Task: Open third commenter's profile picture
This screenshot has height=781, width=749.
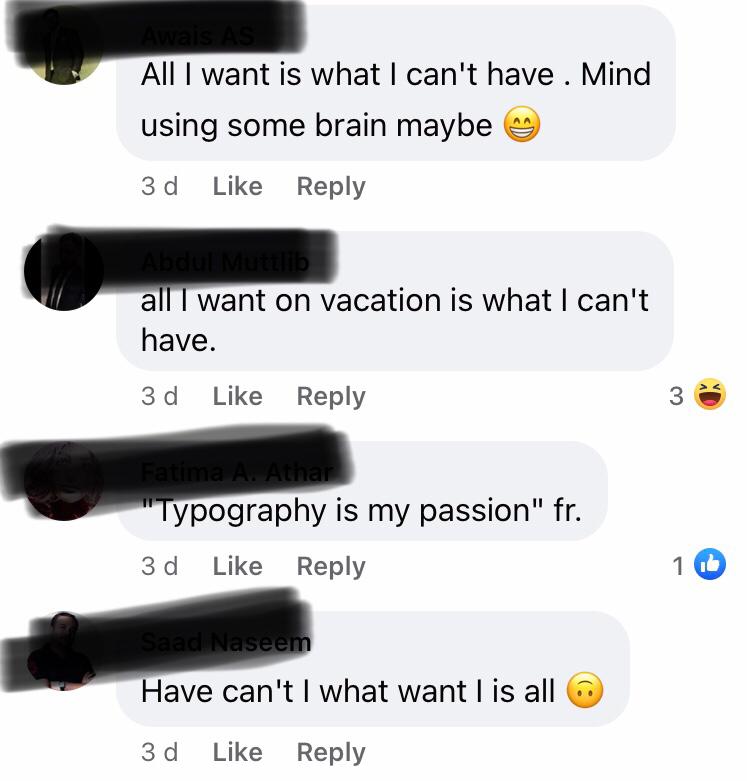Action: tap(64, 481)
